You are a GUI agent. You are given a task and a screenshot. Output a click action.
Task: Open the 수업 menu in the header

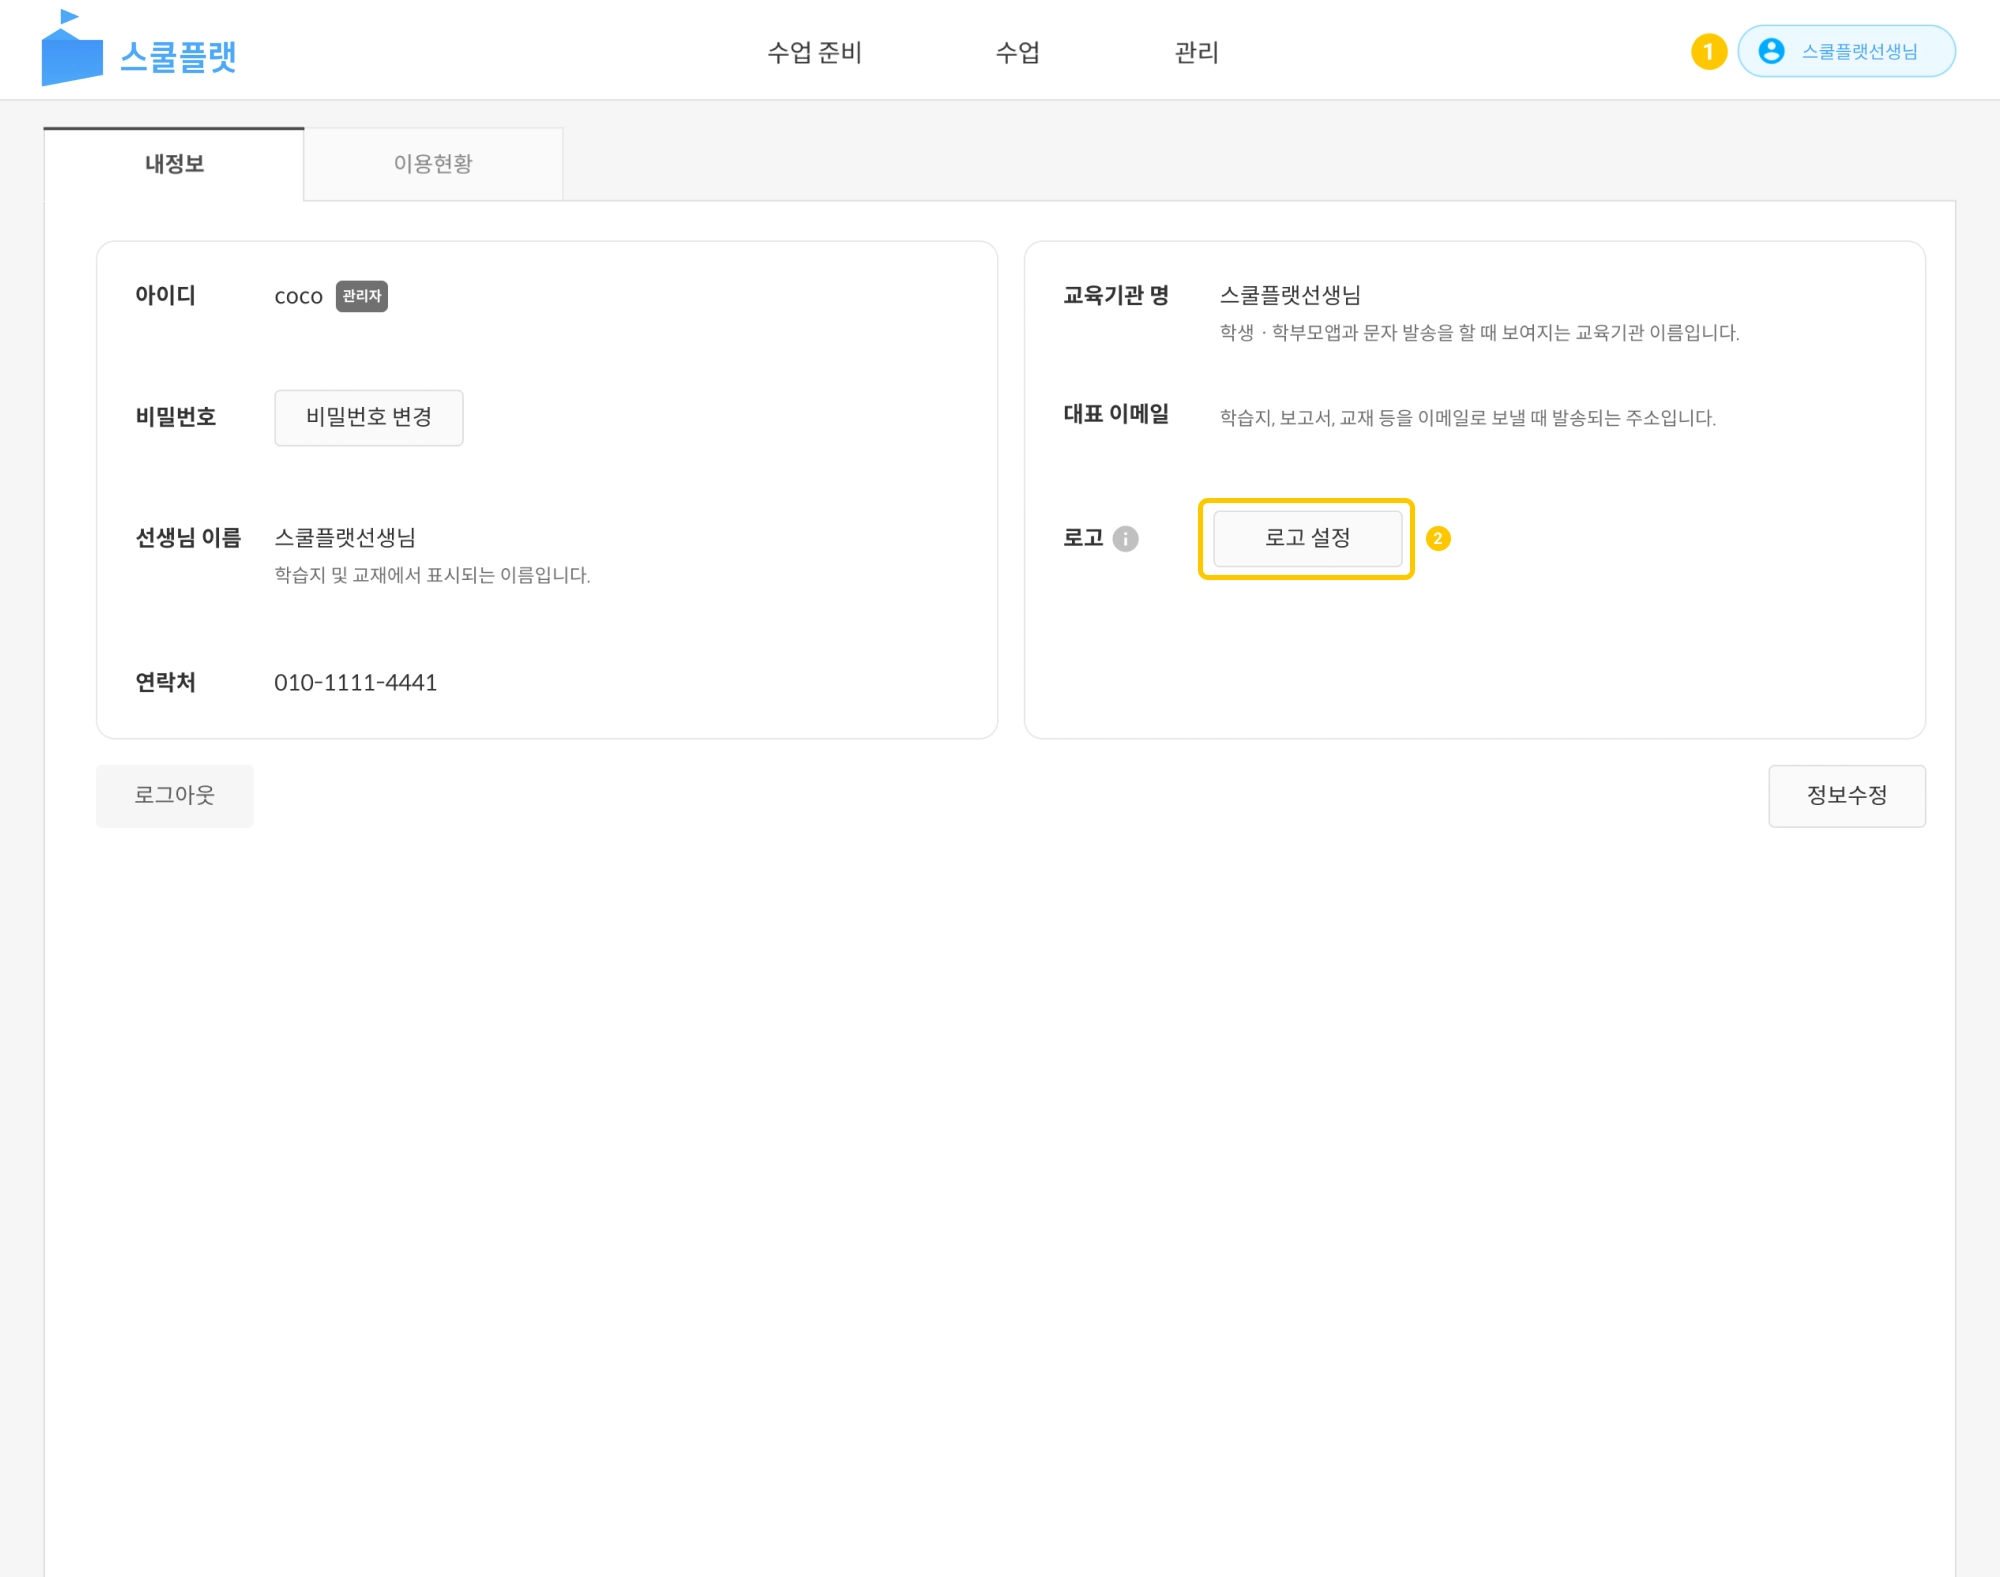click(1017, 52)
